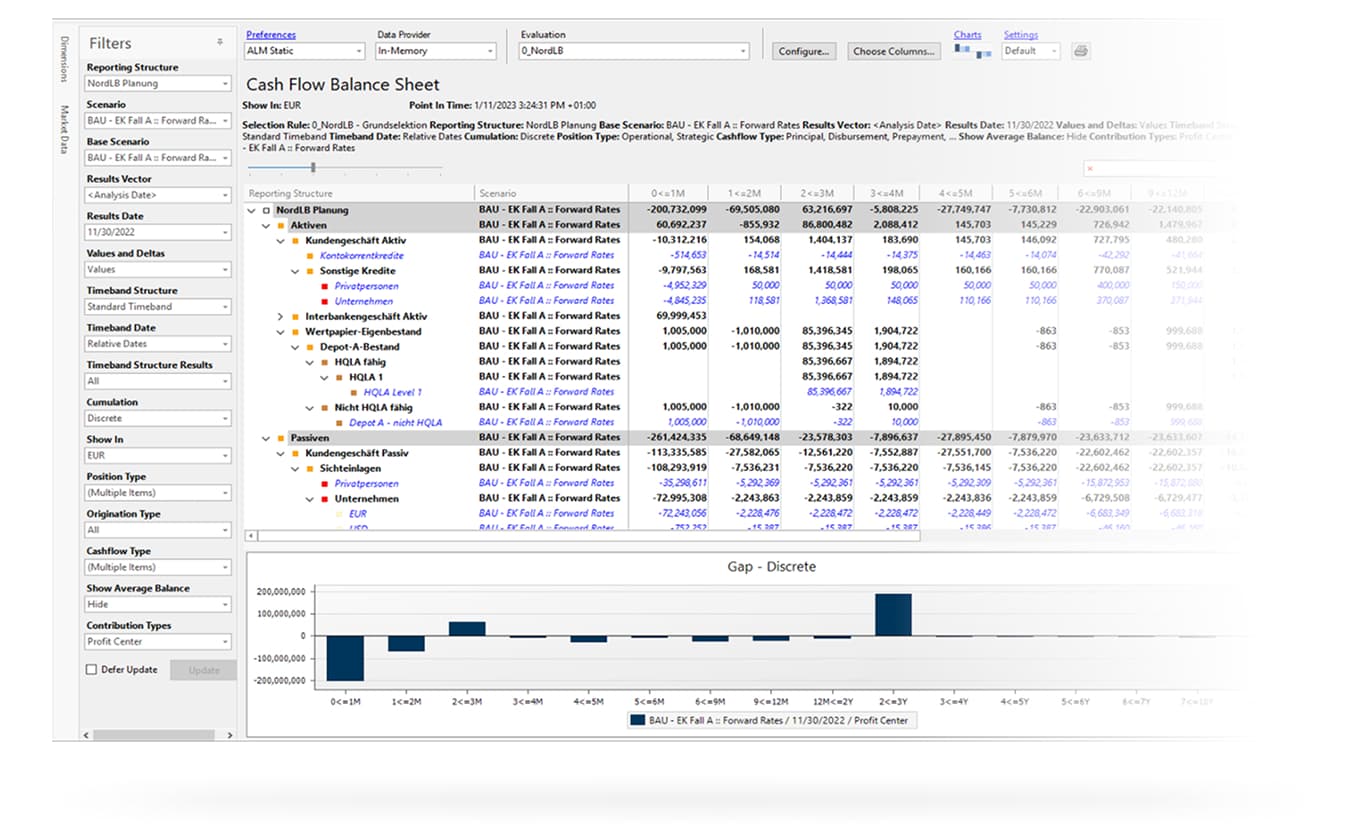Open the Results Vector dropdown
Image resolution: width=1369 pixels, height=827 pixels.
pyautogui.click(x=158, y=195)
